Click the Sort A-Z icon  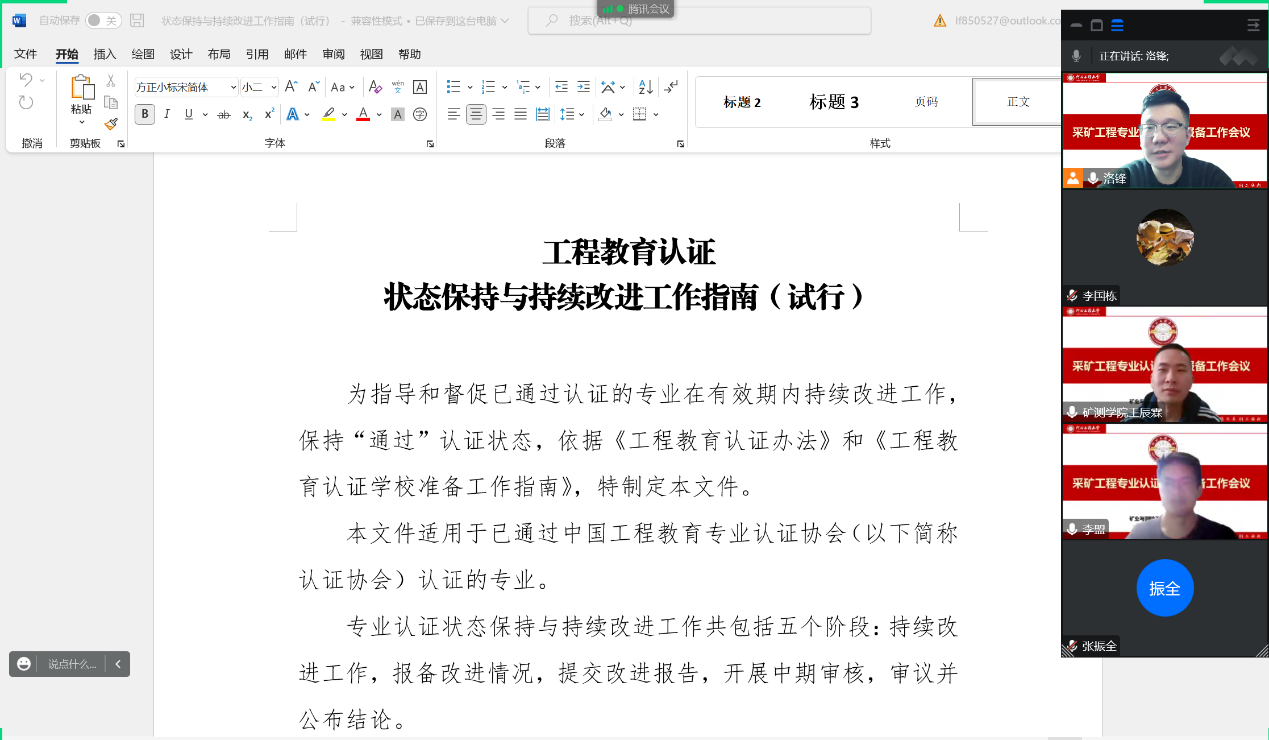tap(646, 87)
